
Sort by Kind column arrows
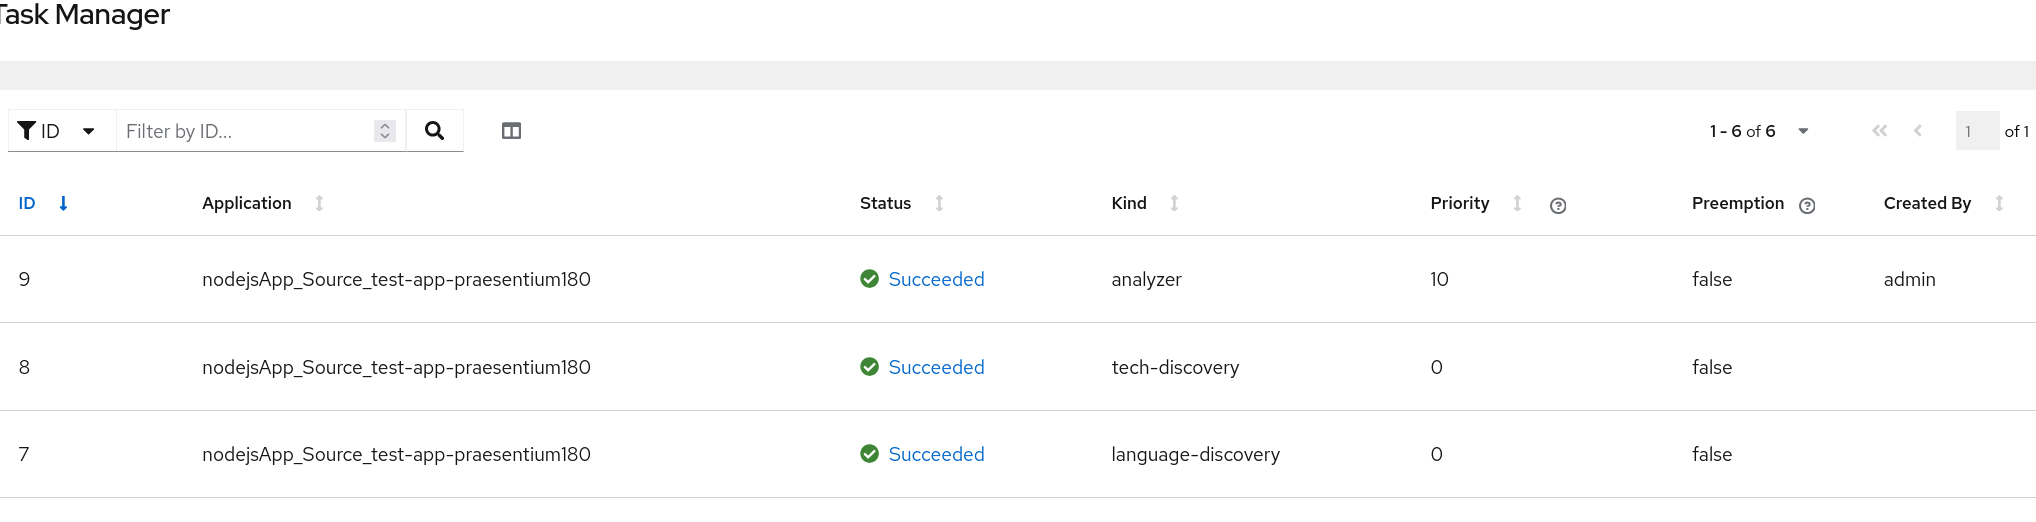pyautogui.click(x=1174, y=203)
